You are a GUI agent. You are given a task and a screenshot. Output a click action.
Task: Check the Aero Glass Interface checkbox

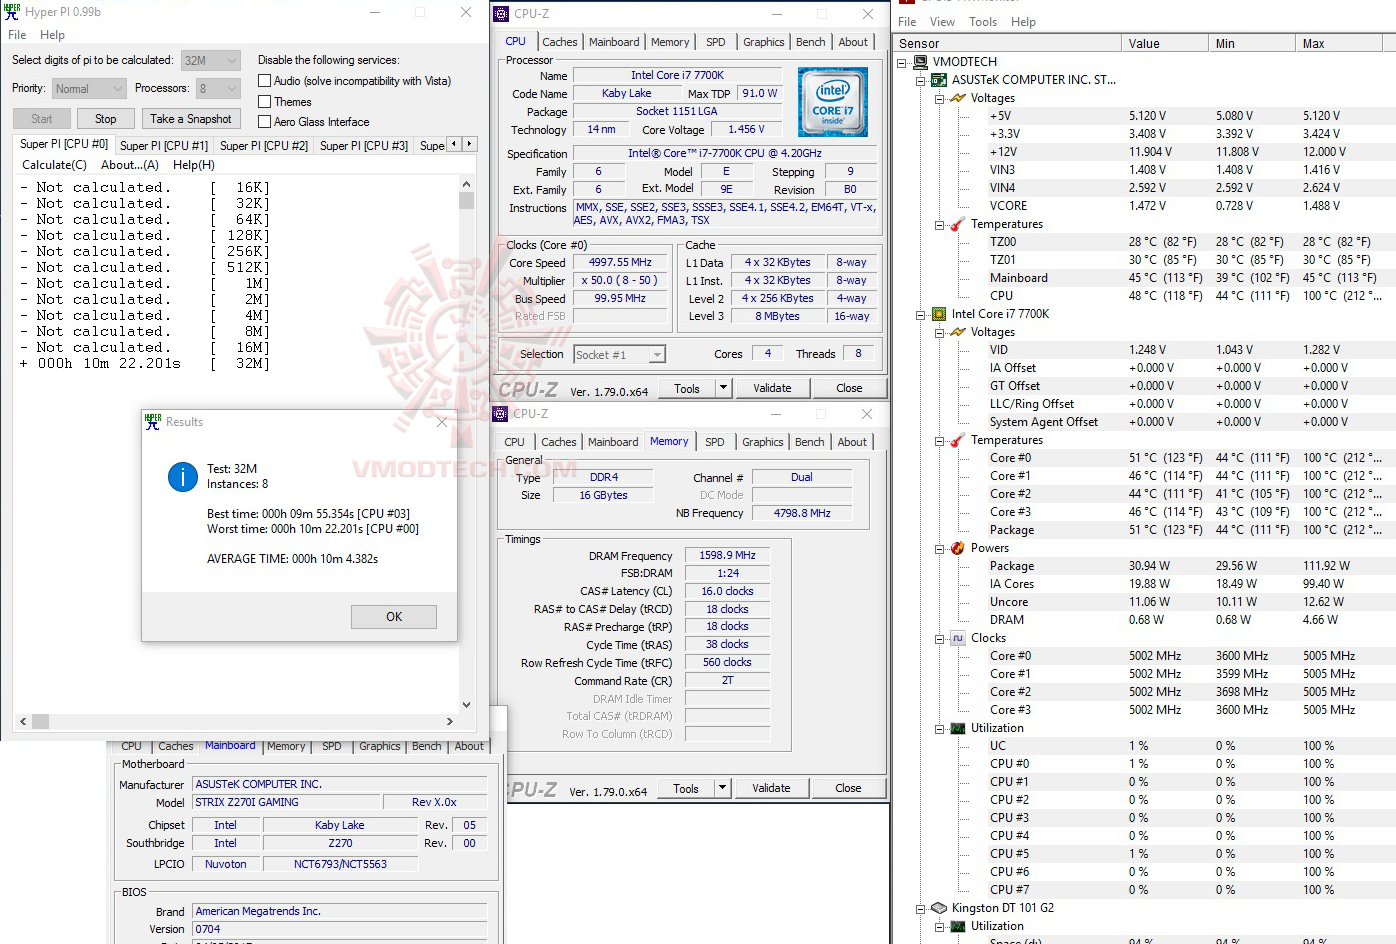(265, 122)
